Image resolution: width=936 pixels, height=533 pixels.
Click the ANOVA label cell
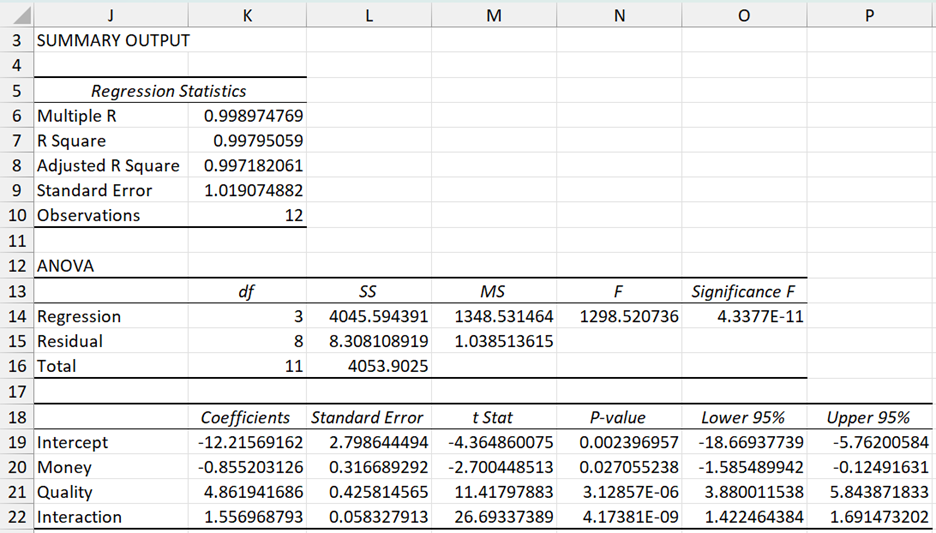click(x=110, y=266)
